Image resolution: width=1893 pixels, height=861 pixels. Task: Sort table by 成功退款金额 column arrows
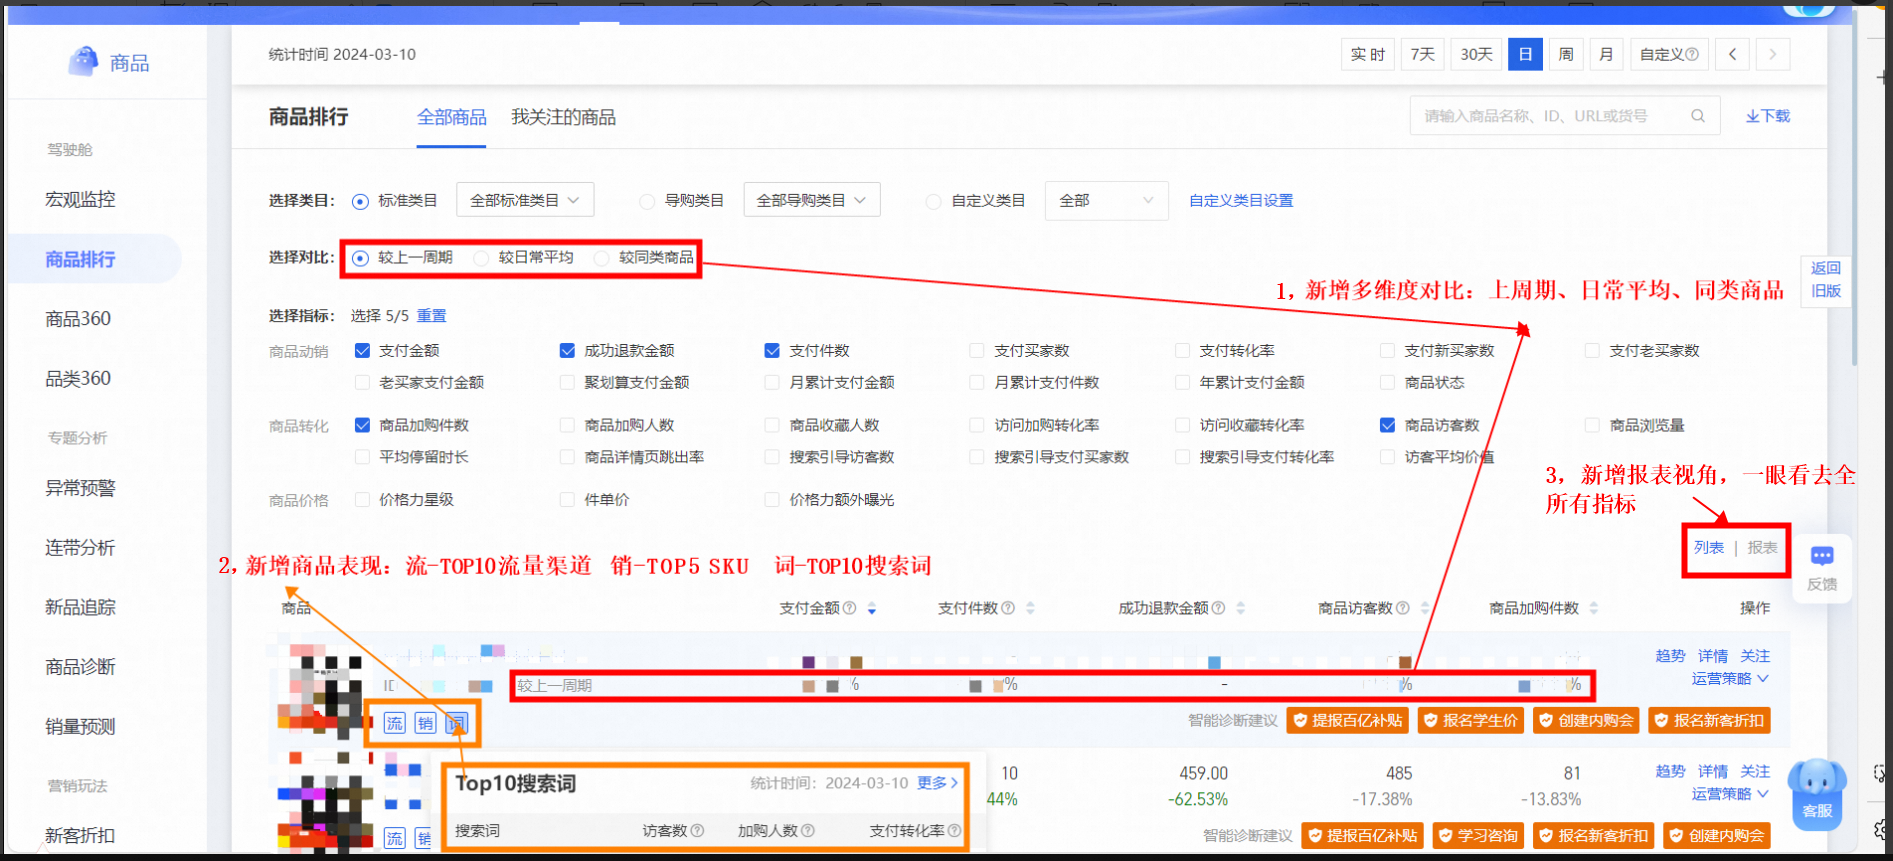pyautogui.click(x=1240, y=608)
